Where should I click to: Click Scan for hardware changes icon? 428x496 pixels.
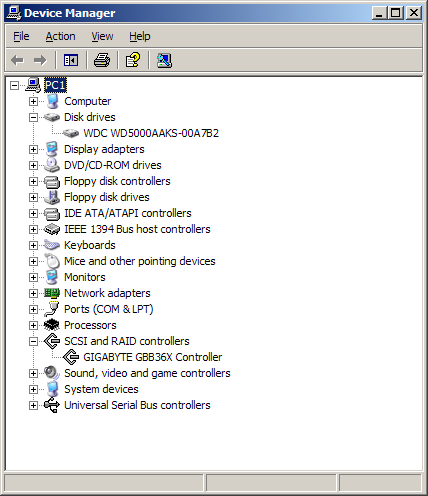164,60
